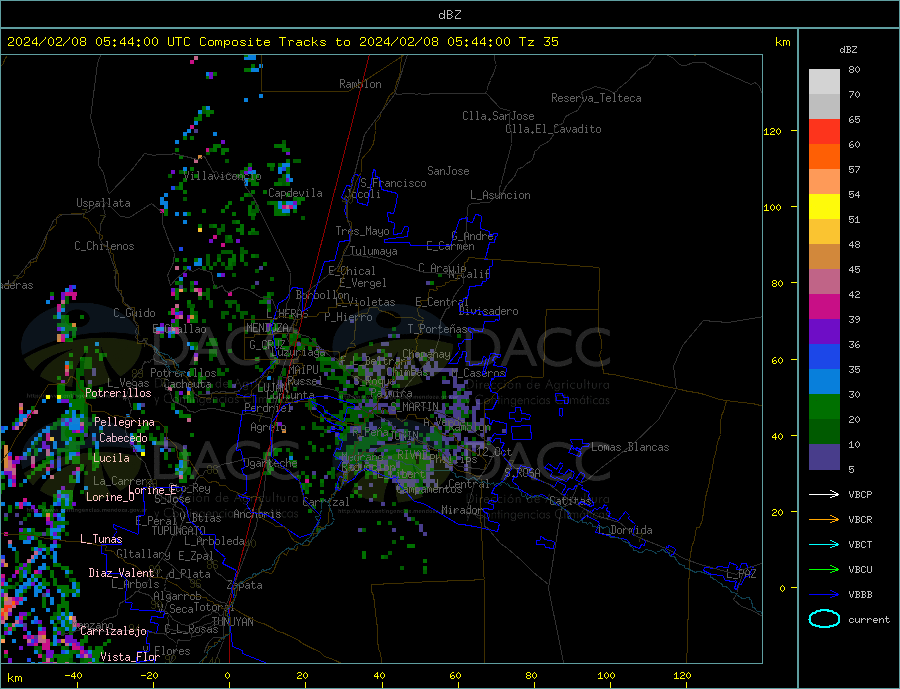This screenshot has width=900, height=689.
Task: Click the S_MARTIN map label
Action: [x=414, y=407]
